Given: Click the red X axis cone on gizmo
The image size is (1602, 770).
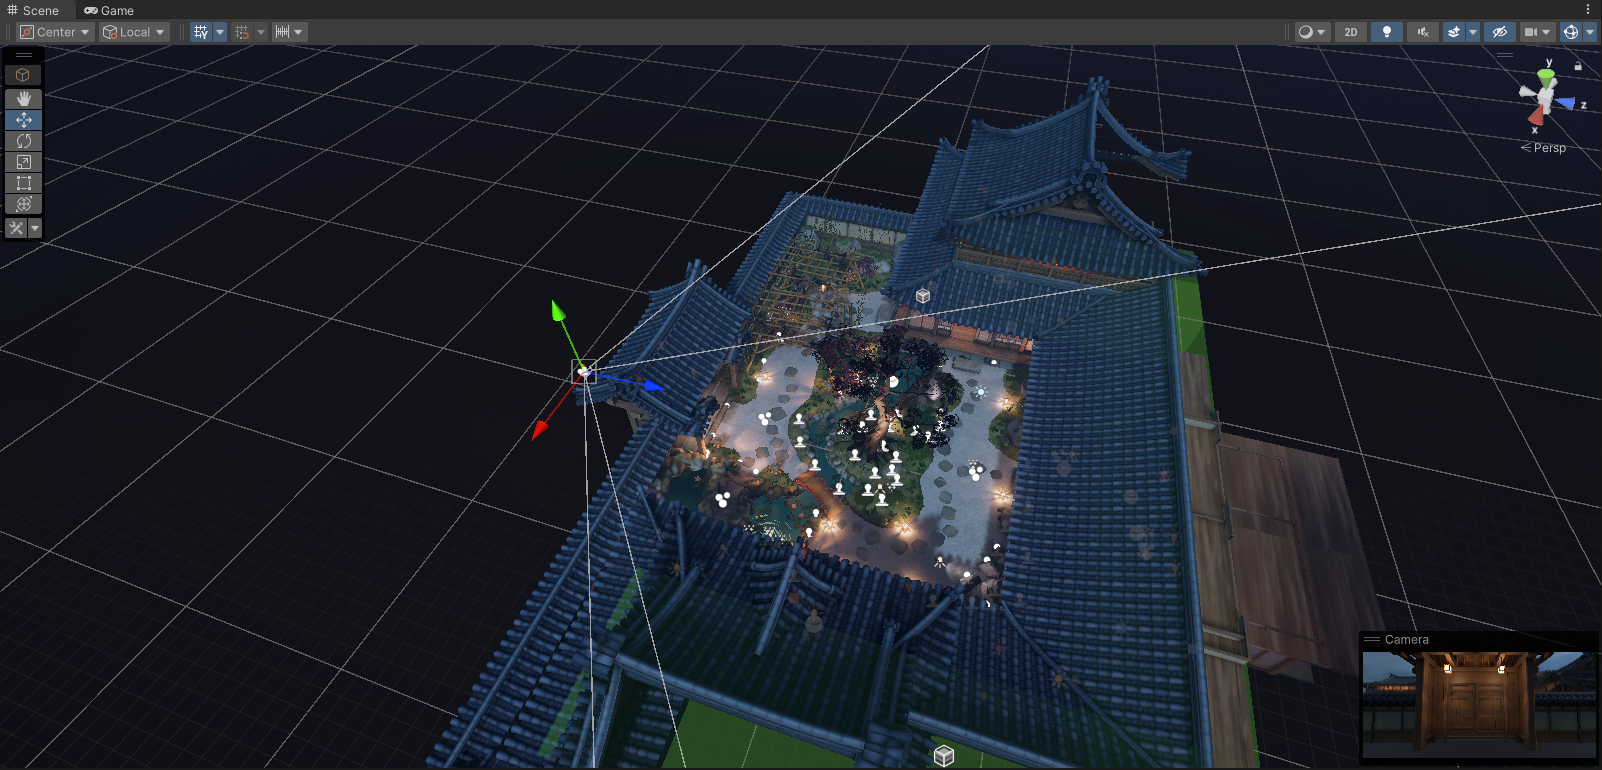Looking at the screenshot, I should (x=1536, y=116).
